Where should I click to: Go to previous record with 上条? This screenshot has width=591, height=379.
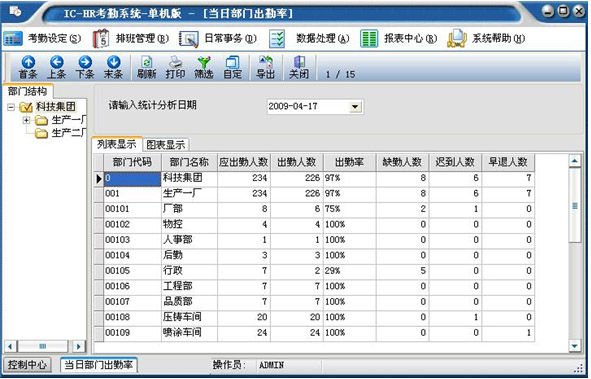(x=57, y=67)
